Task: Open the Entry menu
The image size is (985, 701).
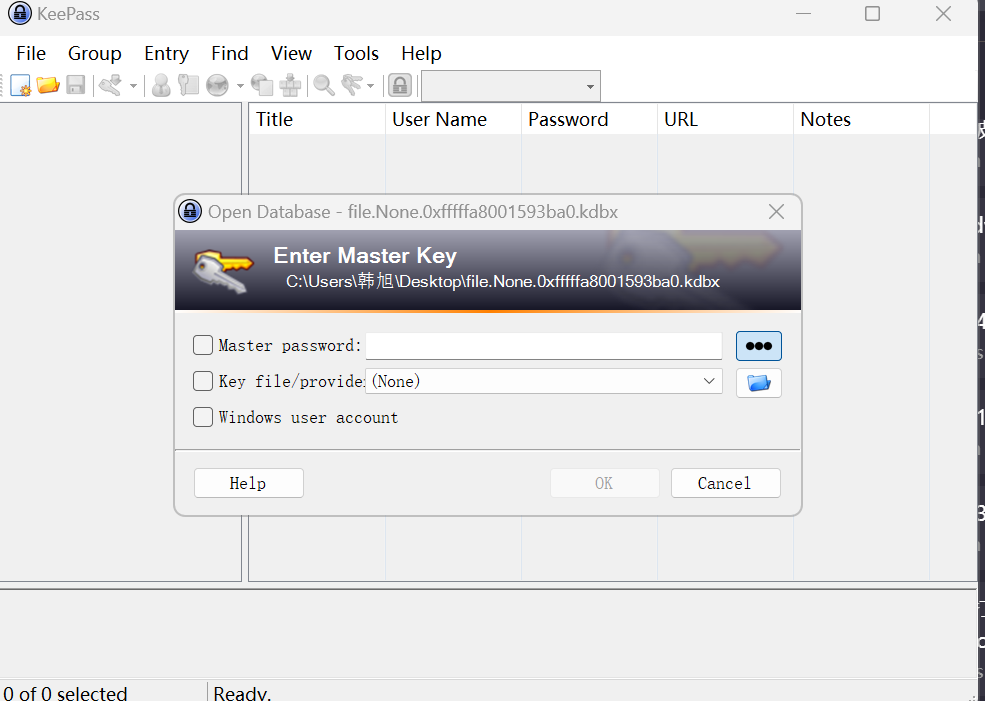Action: pos(166,53)
